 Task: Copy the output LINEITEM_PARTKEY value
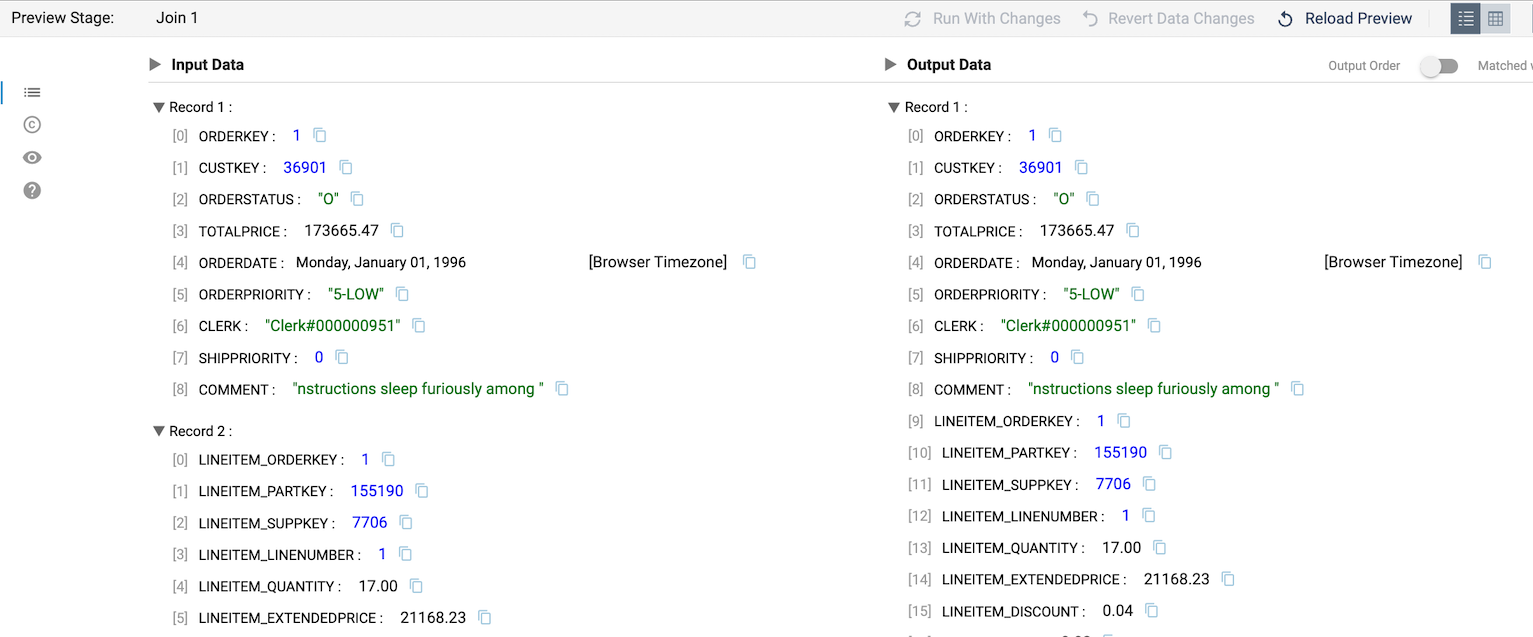(1165, 453)
